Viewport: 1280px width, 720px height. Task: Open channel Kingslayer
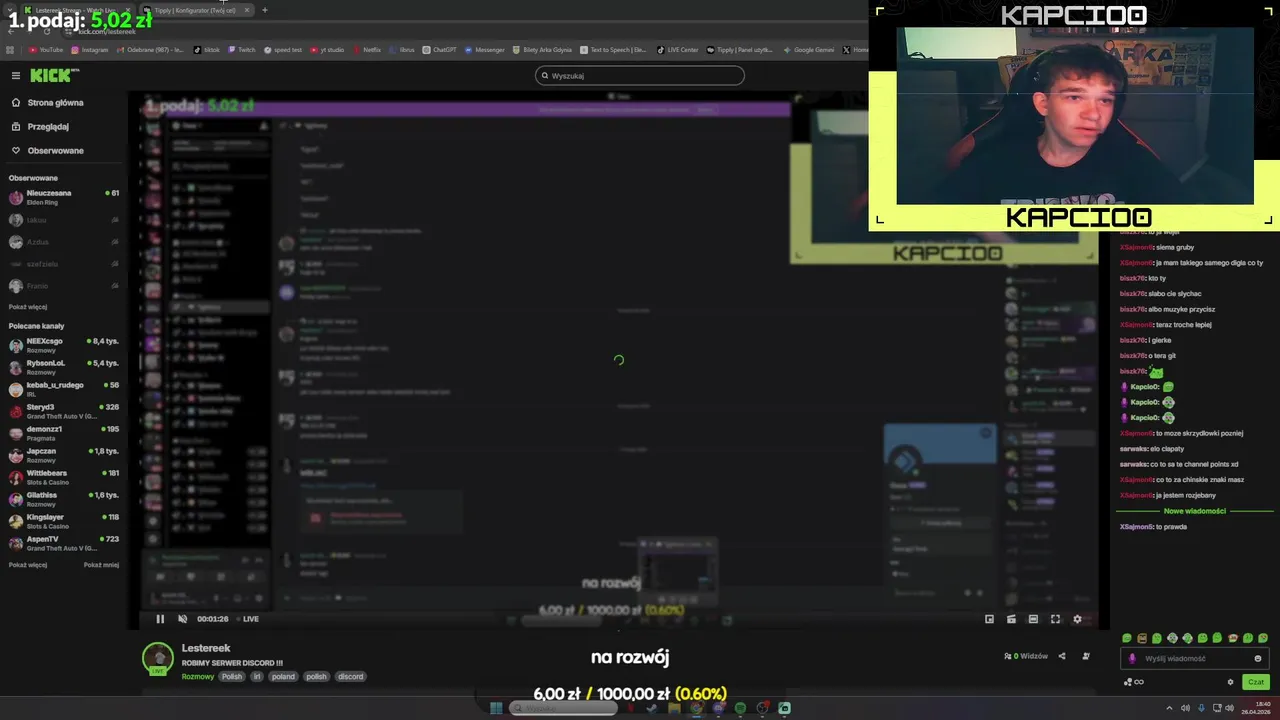click(x=63, y=521)
